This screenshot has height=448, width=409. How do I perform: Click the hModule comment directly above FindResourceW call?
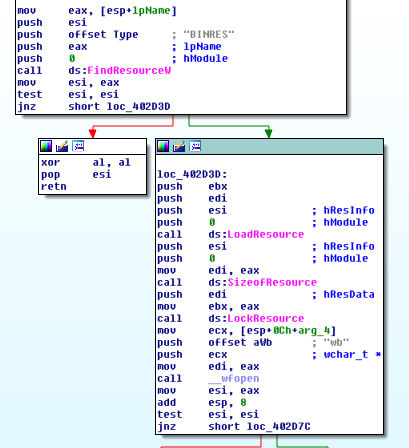click(206, 58)
